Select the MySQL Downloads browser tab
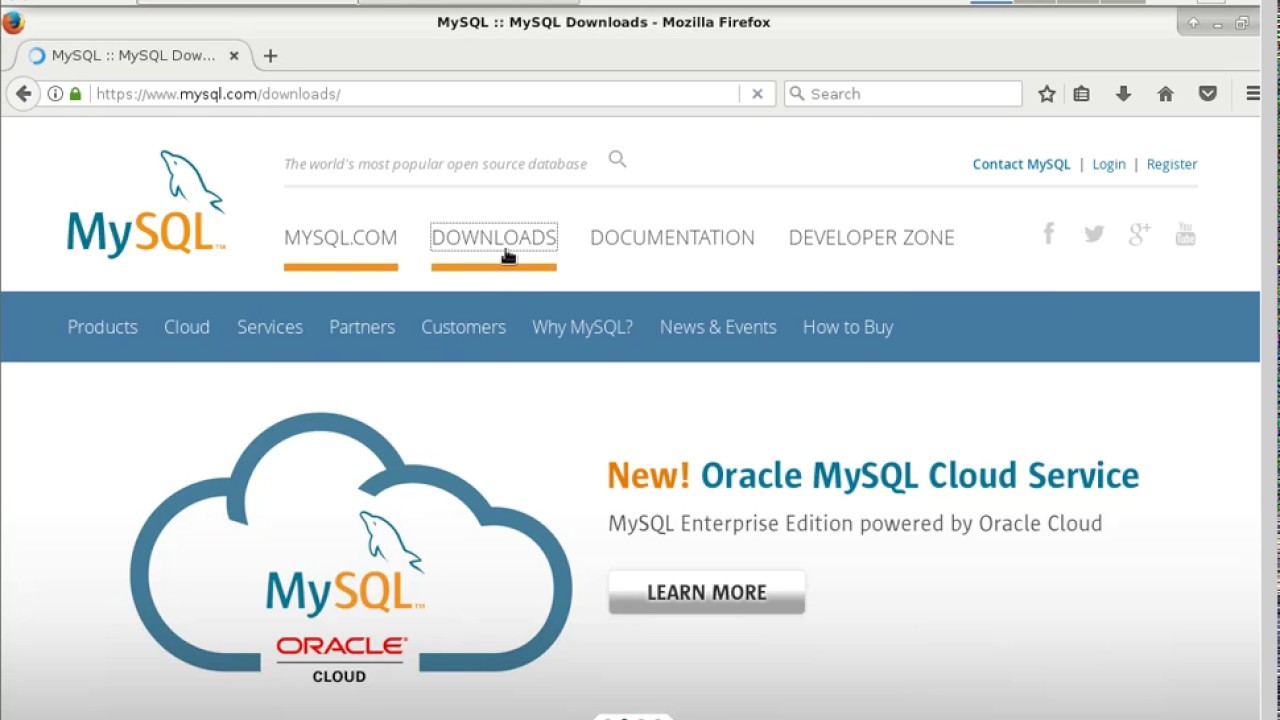 [x=133, y=56]
